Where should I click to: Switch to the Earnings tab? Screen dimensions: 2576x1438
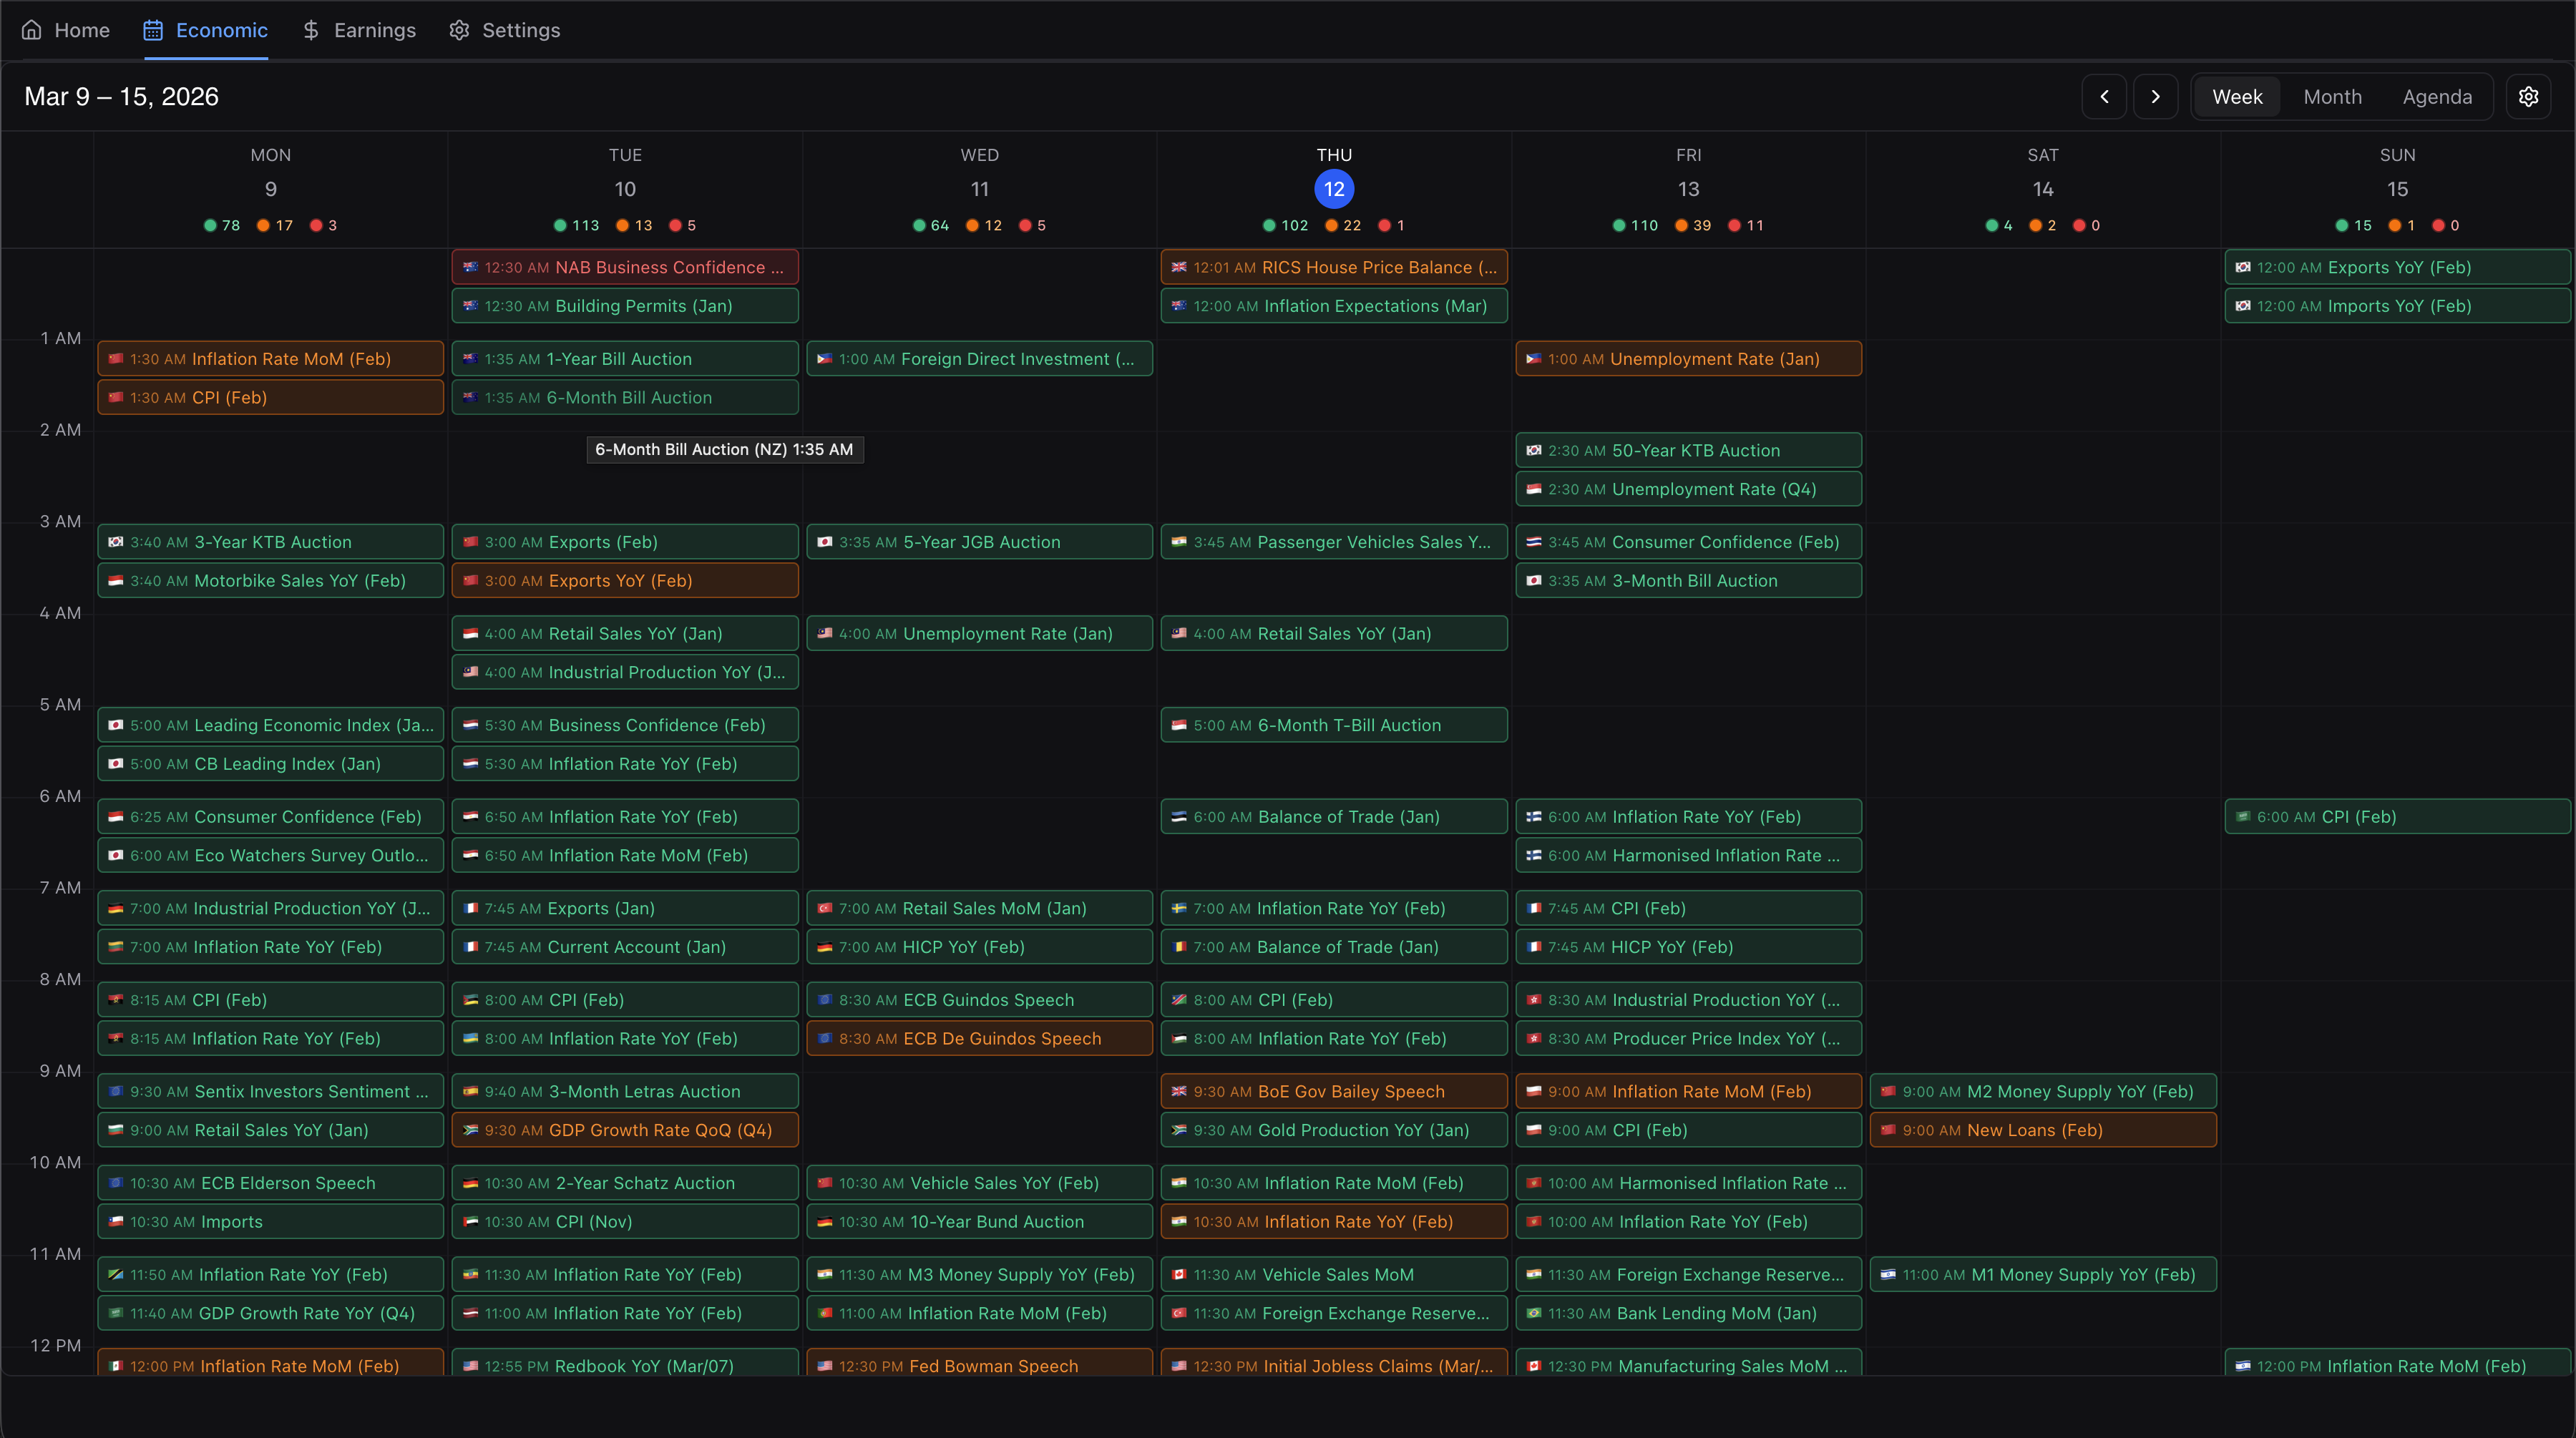tap(375, 30)
